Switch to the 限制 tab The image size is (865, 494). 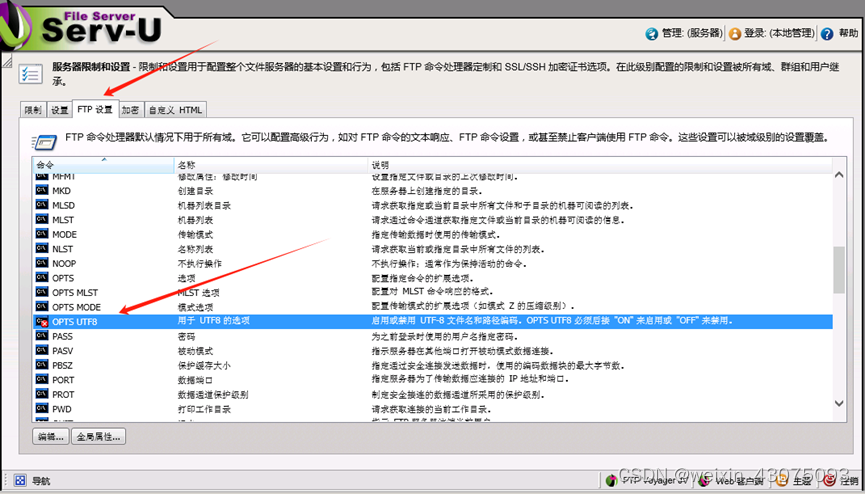click(x=33, y=110)
